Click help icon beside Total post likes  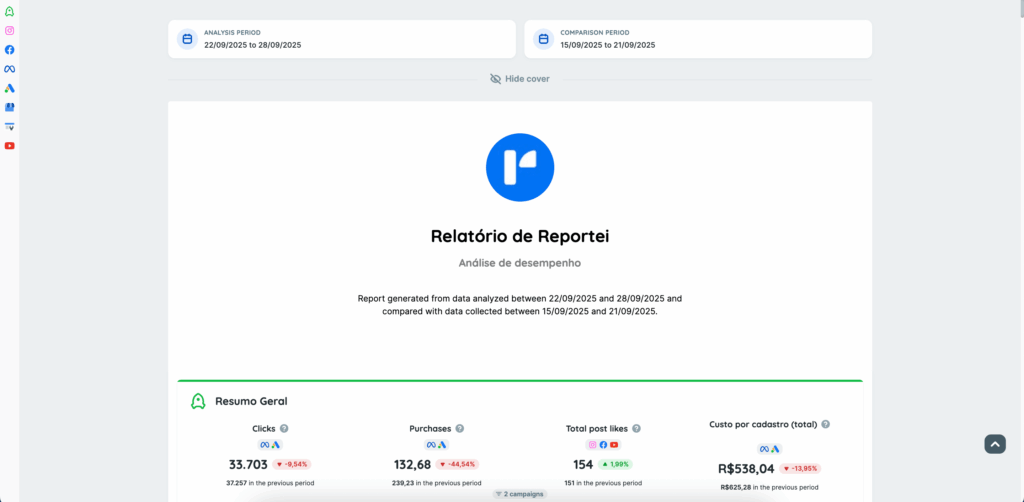tap(636, 428)
